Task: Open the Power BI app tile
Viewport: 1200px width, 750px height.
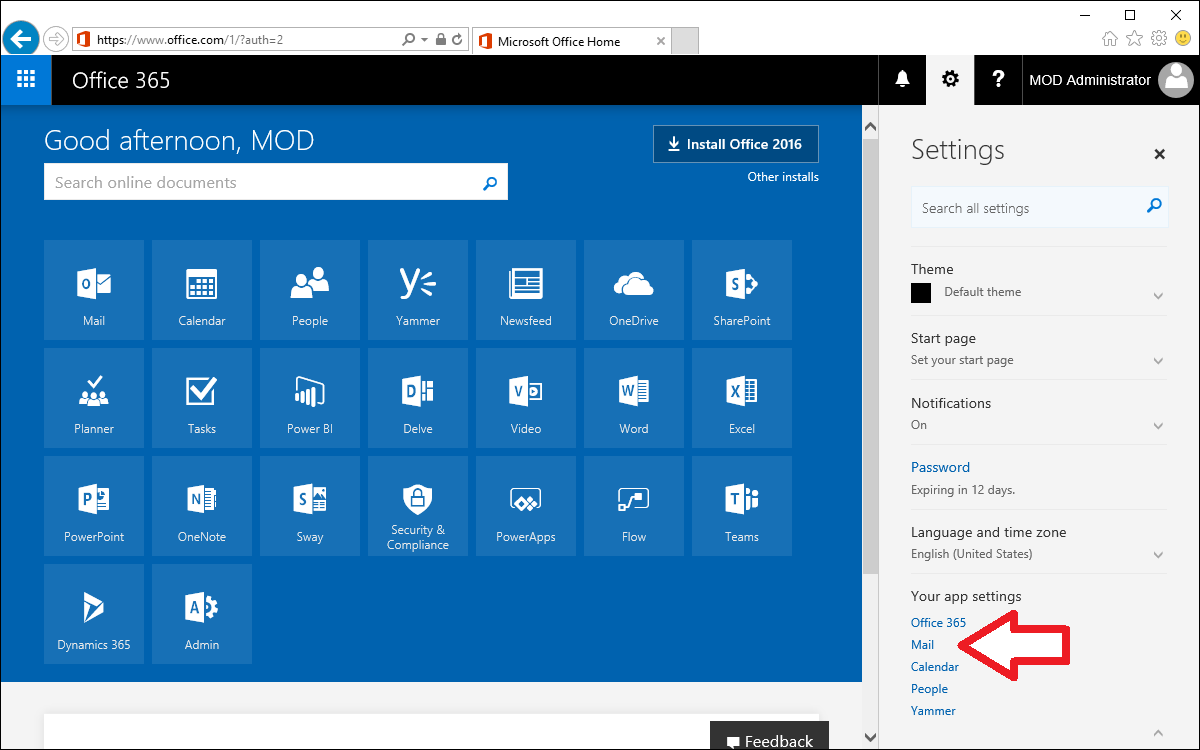Action: [310, 398]
